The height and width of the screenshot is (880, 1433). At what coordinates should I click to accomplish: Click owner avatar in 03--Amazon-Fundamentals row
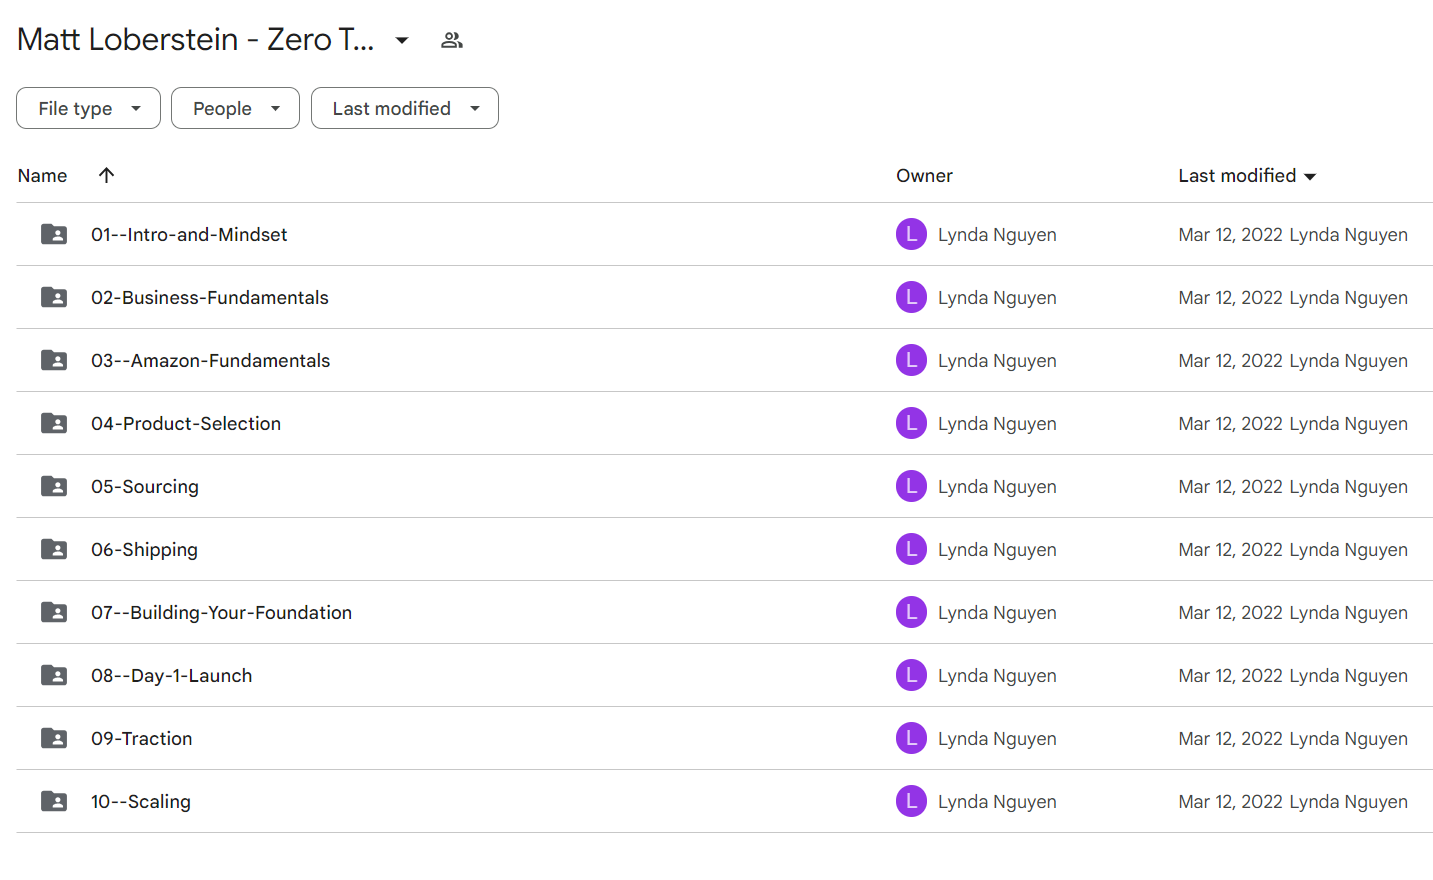coord(911,360)
